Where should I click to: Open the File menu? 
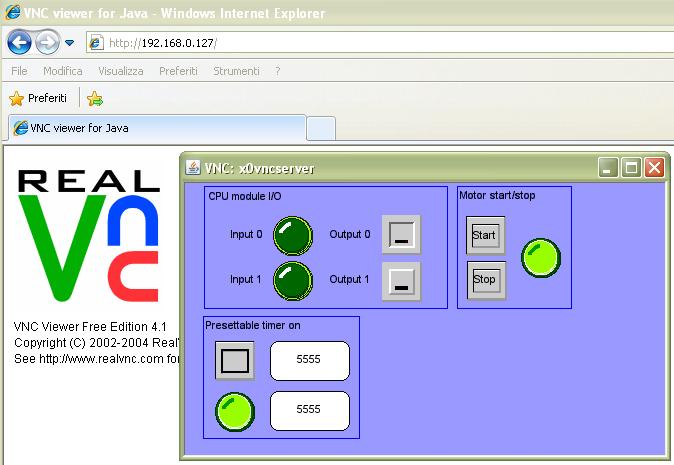point(19,71)
